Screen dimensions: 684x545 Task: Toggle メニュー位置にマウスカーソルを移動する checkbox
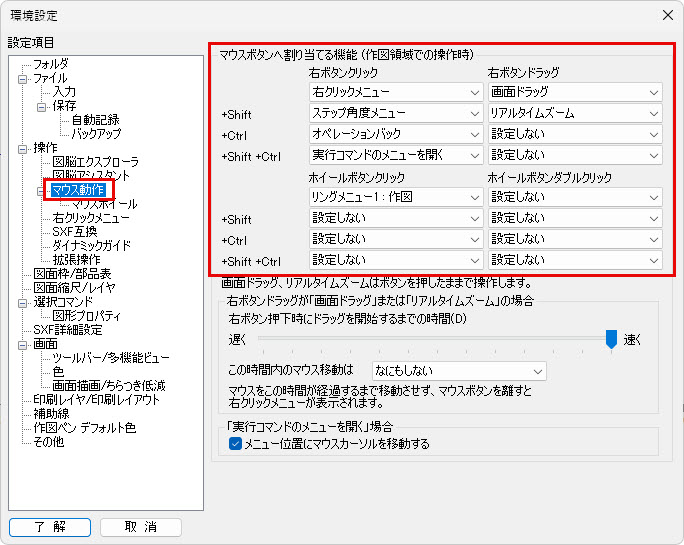[236, 444]
